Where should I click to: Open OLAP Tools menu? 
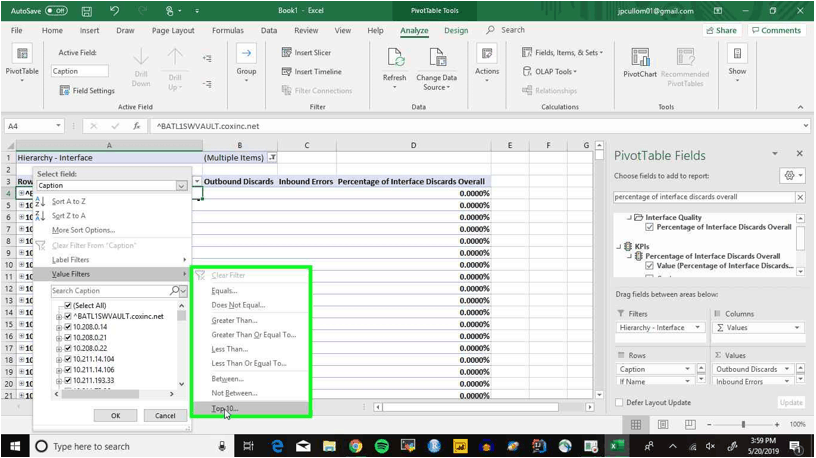coord(550,72)
